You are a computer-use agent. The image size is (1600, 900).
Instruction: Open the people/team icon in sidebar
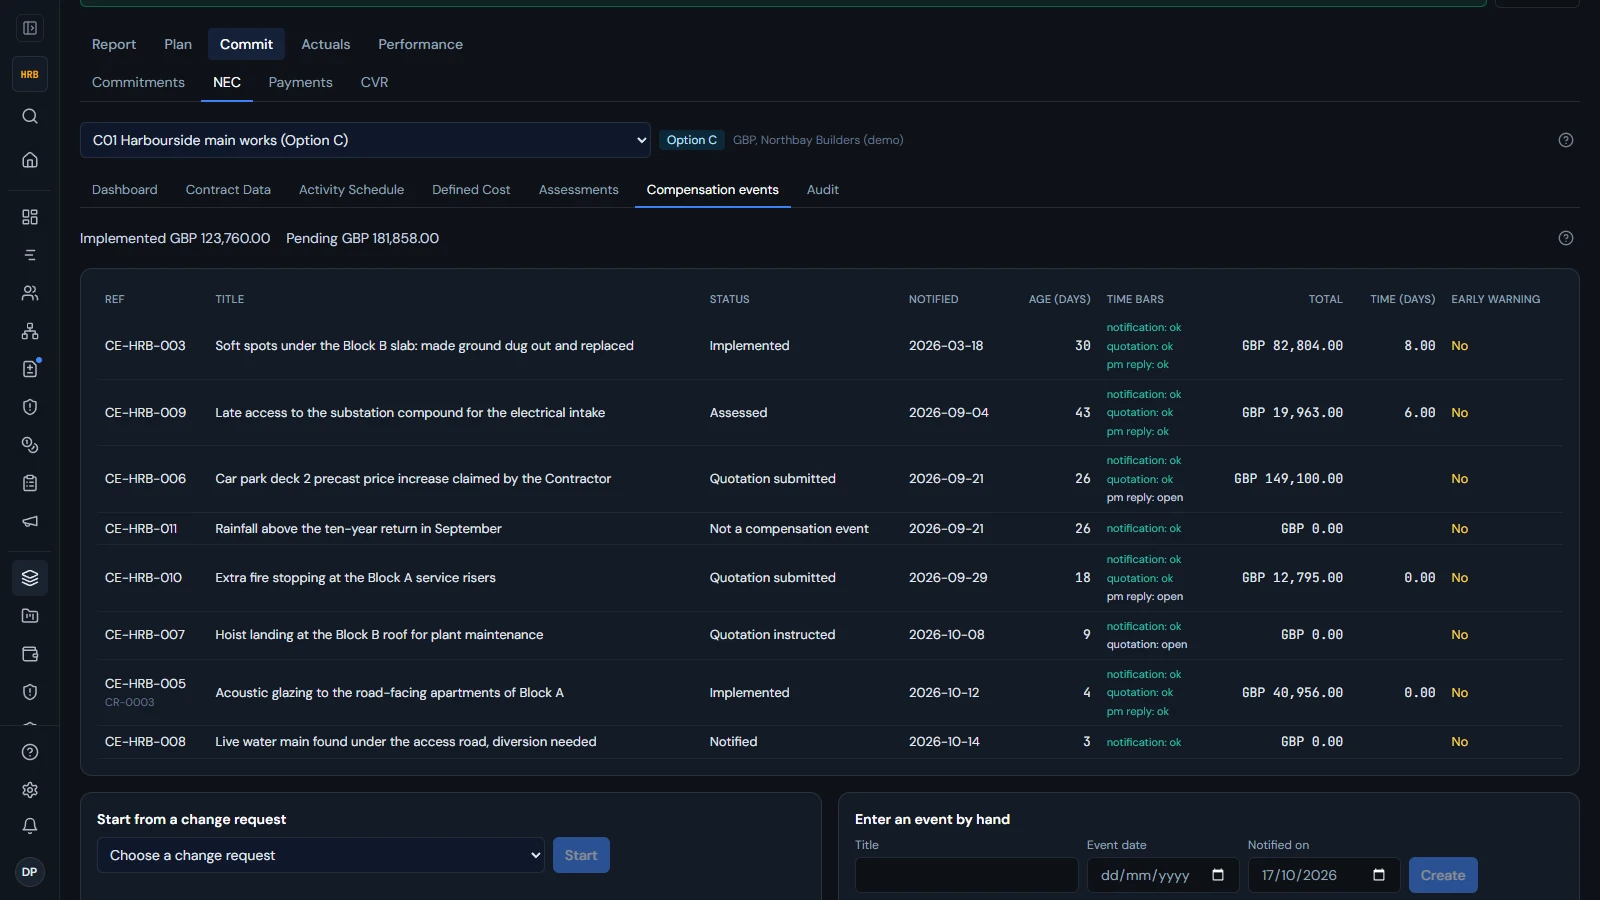tap(30, 293)
